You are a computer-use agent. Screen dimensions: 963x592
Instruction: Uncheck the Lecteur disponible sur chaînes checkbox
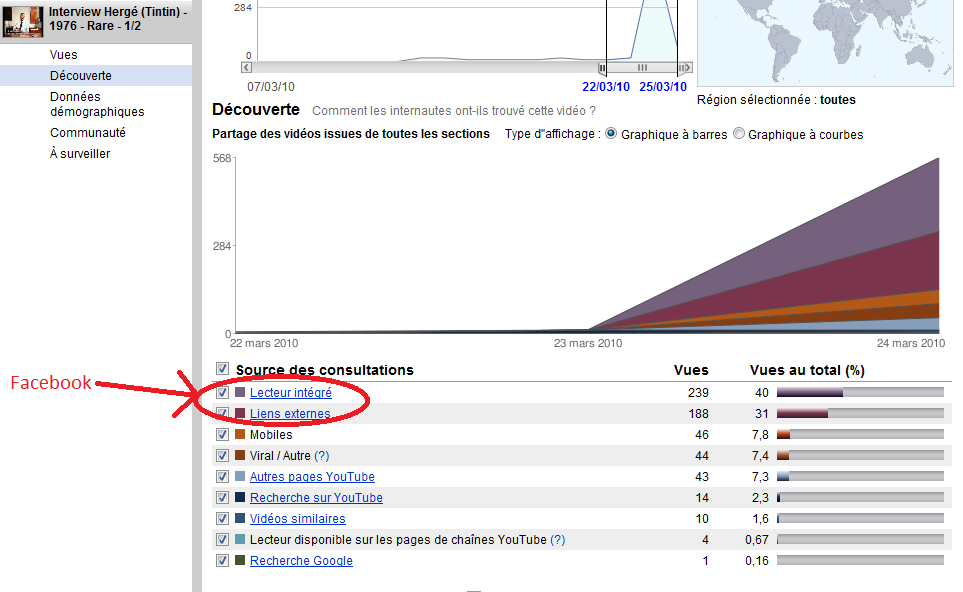tap(222, 539)
